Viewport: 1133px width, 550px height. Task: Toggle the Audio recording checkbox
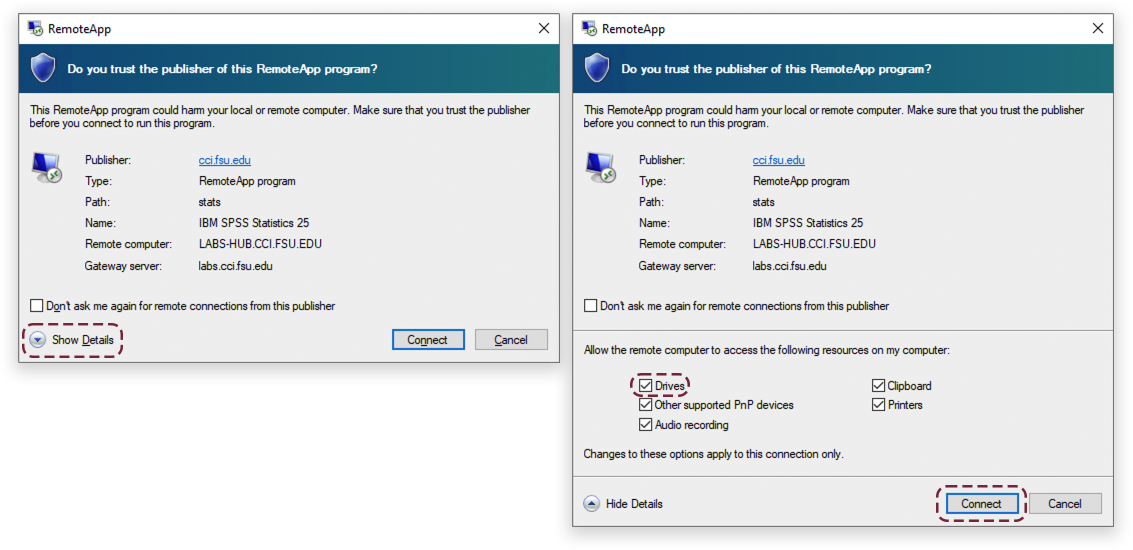point(645,425)
